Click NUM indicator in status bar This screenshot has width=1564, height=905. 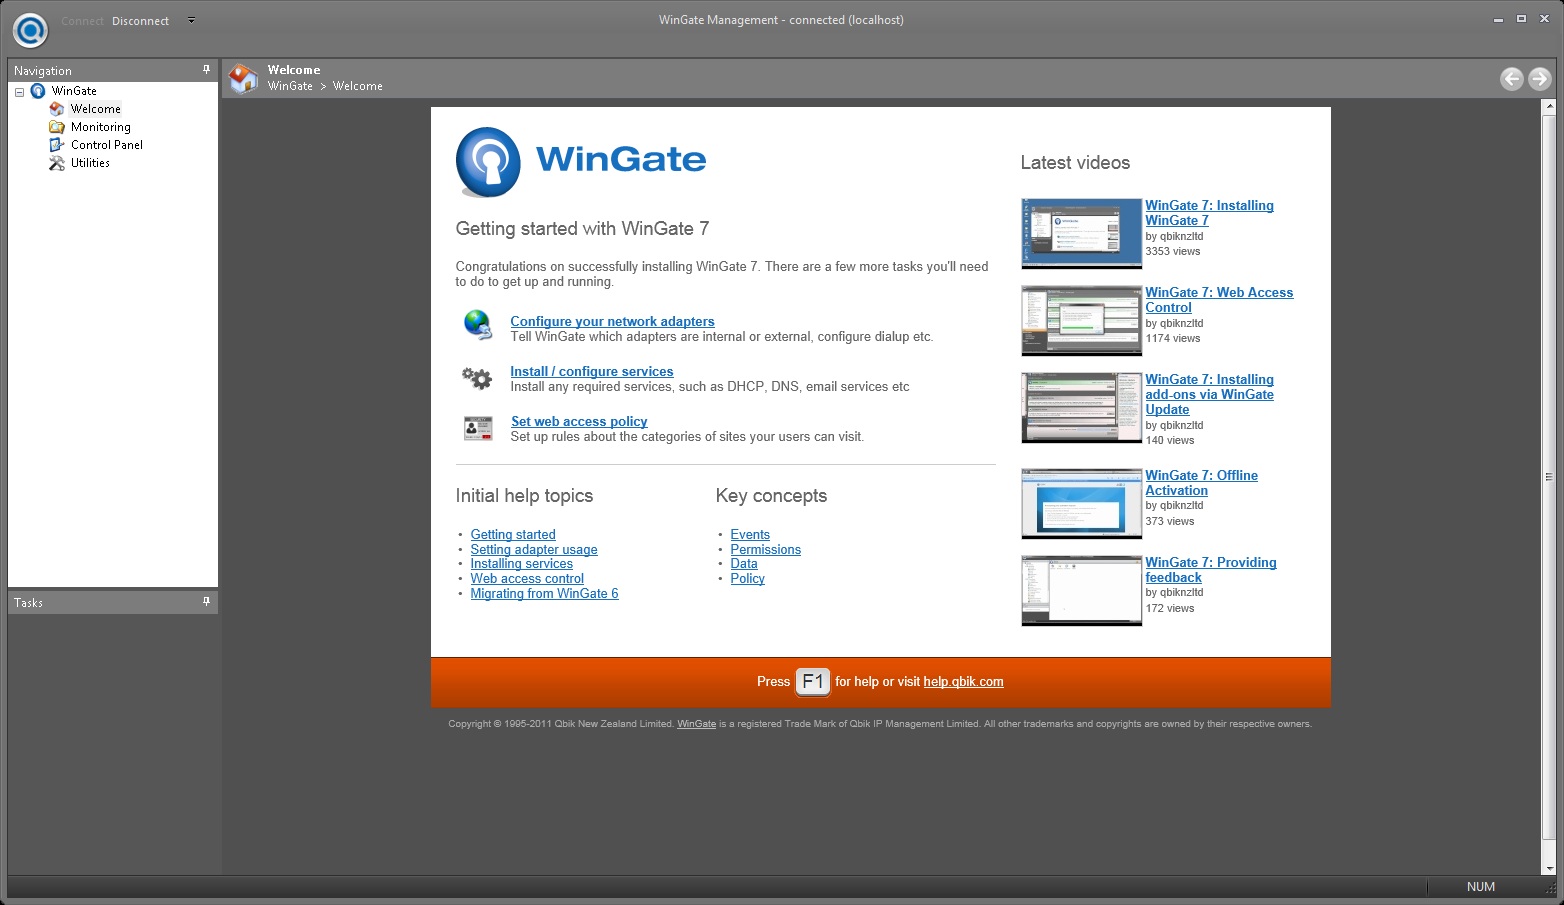click(x=1480, y=887)
